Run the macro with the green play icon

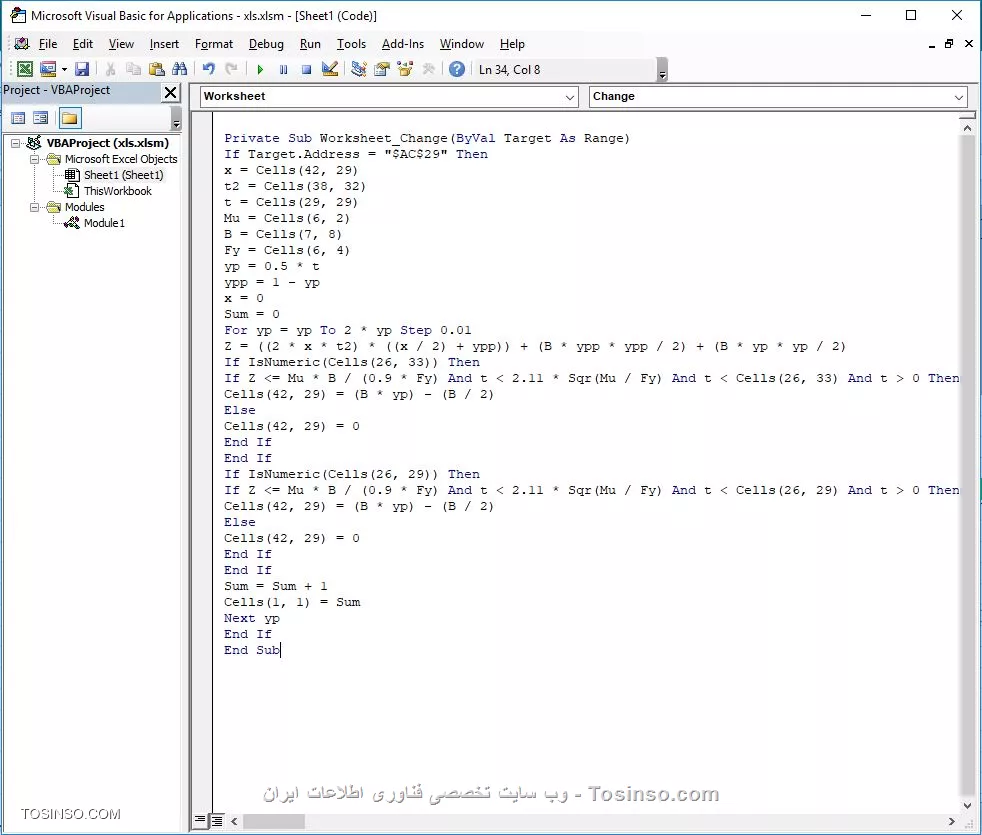260,70
